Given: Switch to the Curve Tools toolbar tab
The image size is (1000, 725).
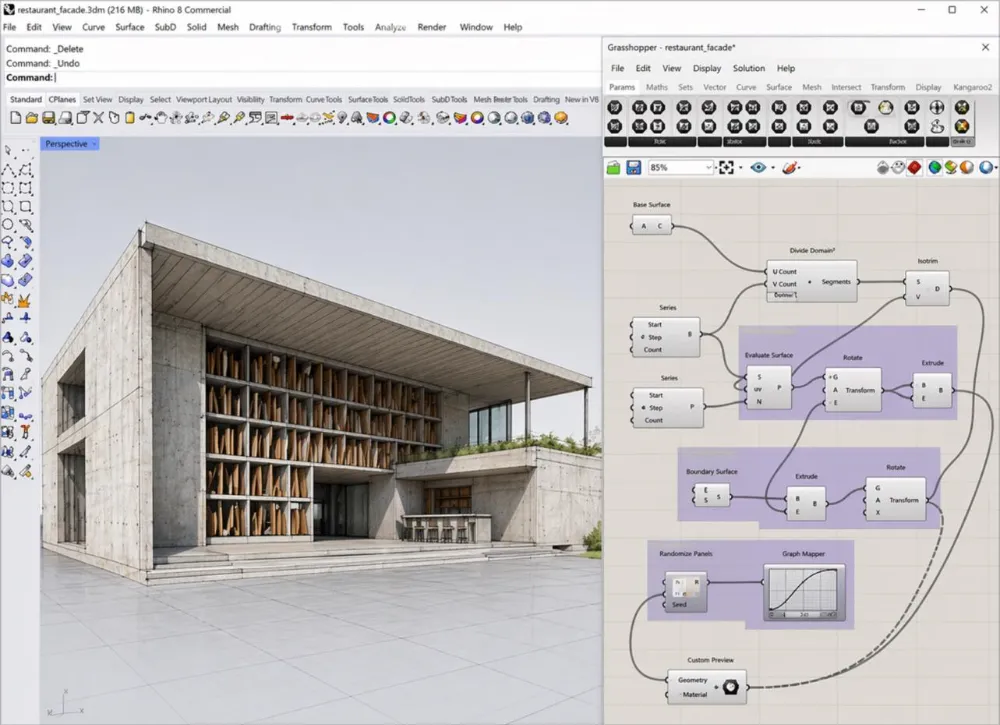Looking at the screenshot, I should point(323,99).
